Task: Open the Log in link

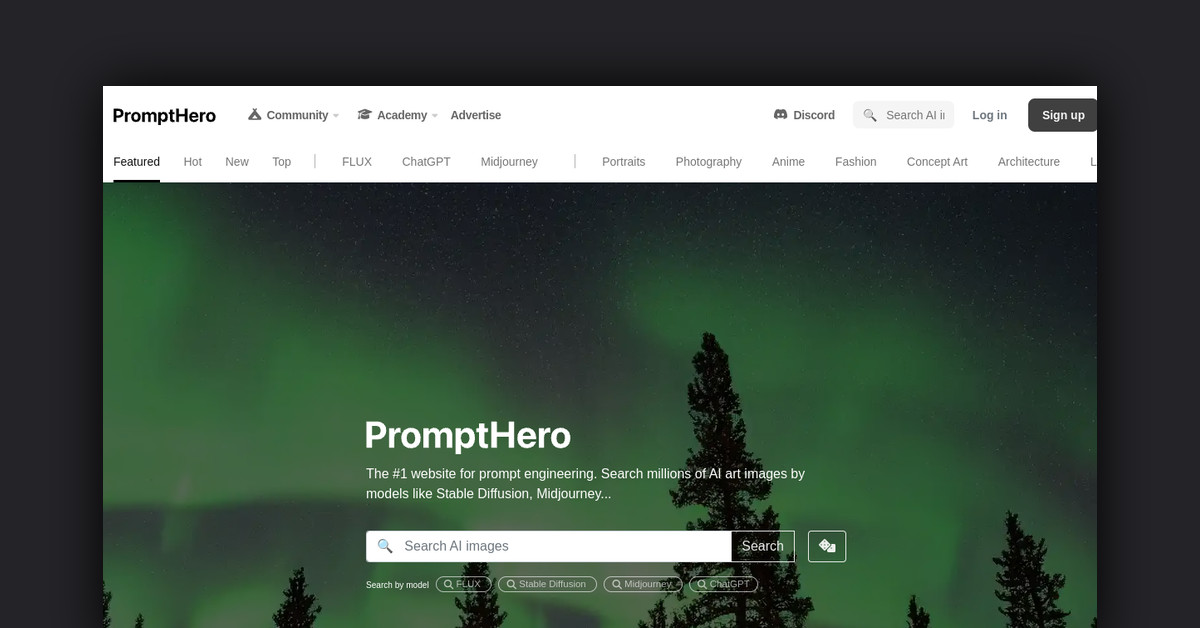Action: [x=989, y=115]
